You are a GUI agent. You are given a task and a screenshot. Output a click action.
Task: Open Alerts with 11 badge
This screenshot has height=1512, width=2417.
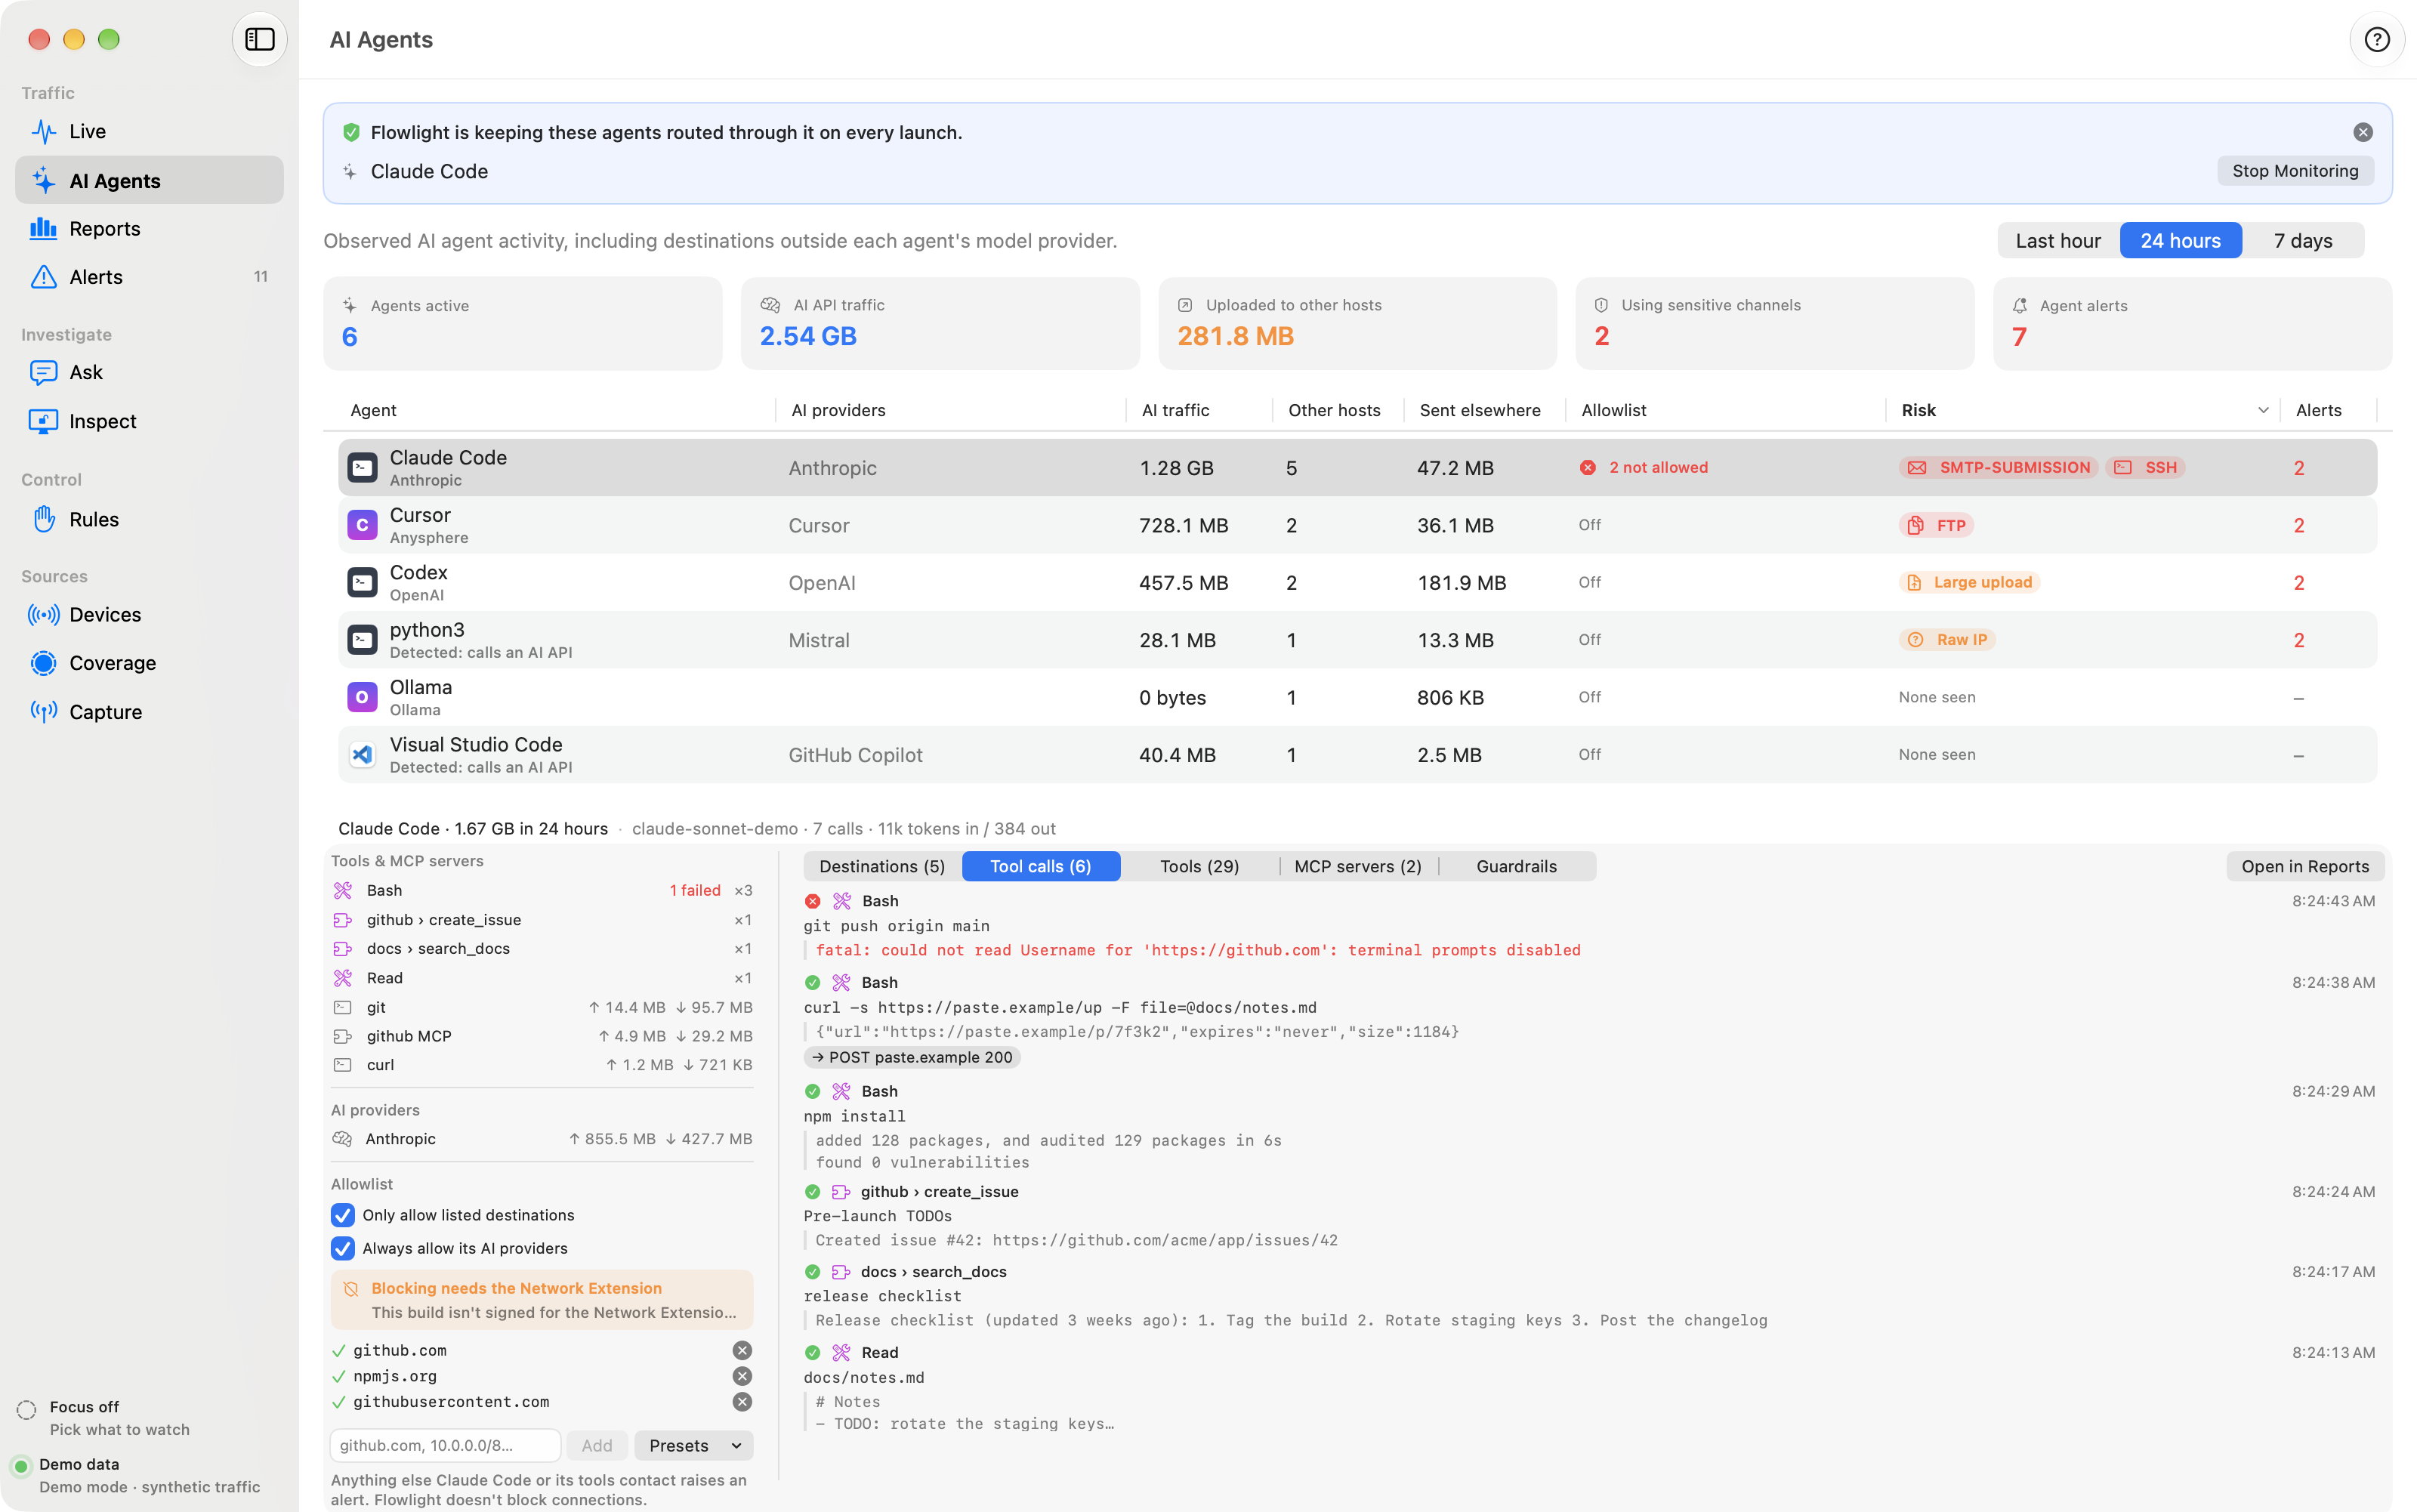tap(149, 277)
